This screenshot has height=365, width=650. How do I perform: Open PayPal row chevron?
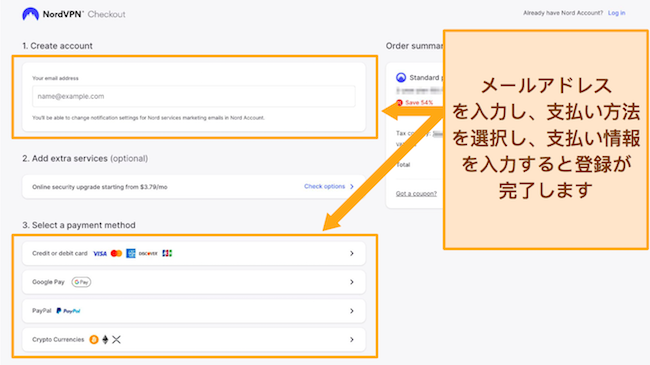[x=352, y=311]
